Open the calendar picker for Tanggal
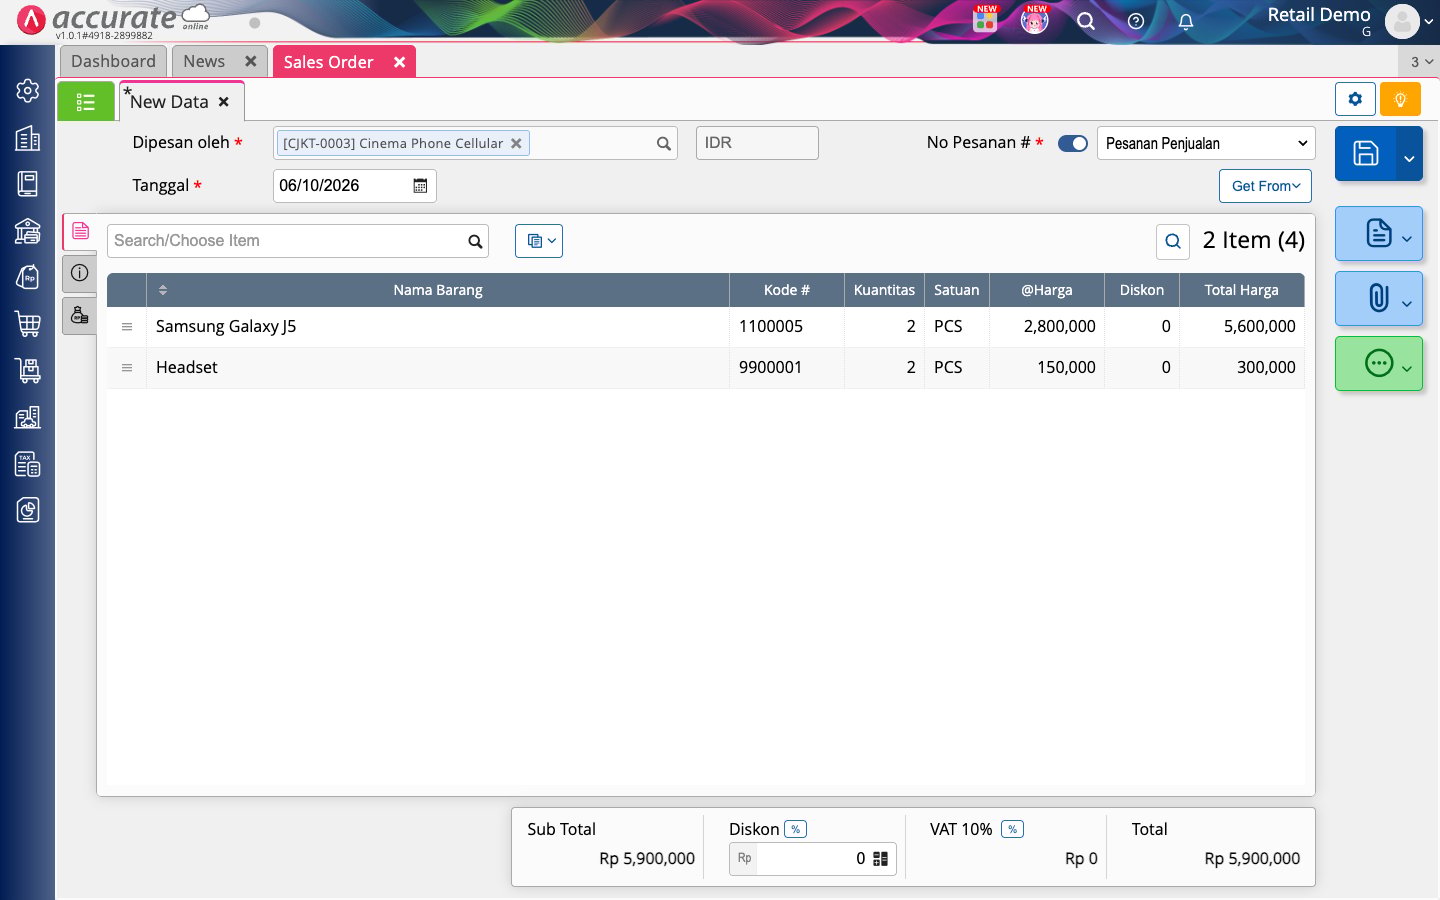The image size is (1440, 900). [420, 186]
